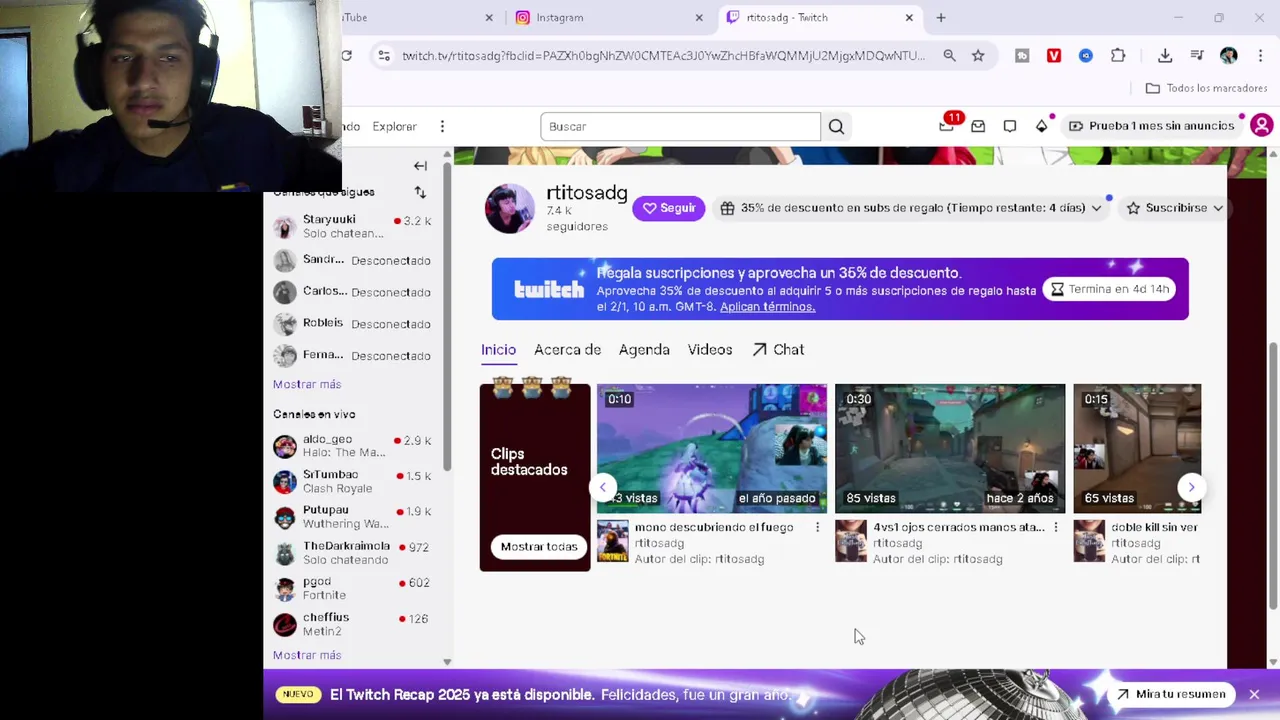1280x720 pixels.
Task: Open Staryuuki in followed channels
Action: pyautogui.click(x=353, y=226)
